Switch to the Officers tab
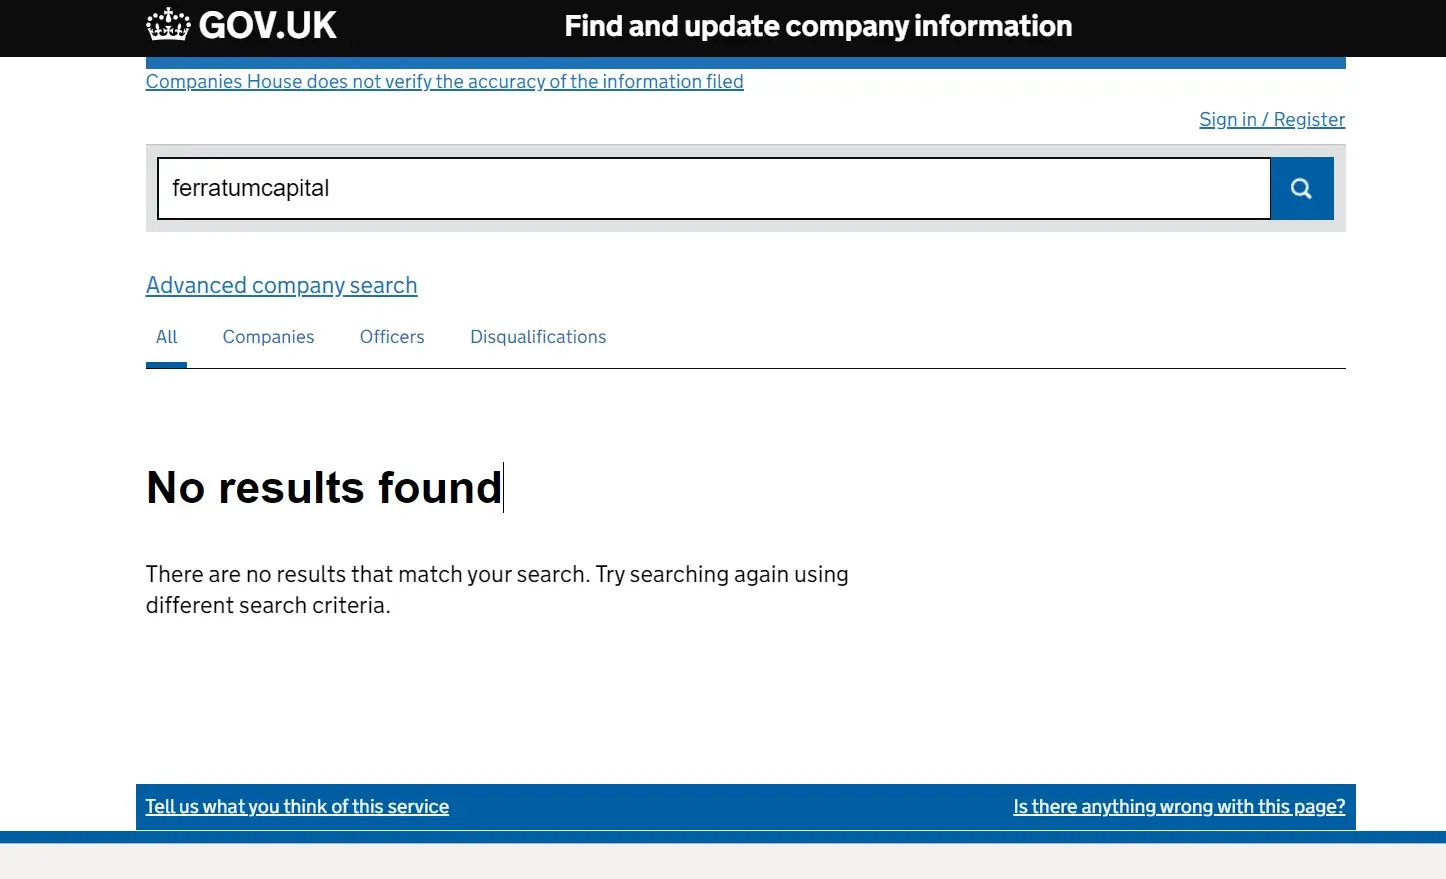Viewport: 1446px width, 879px height. (x=392, y=337)
